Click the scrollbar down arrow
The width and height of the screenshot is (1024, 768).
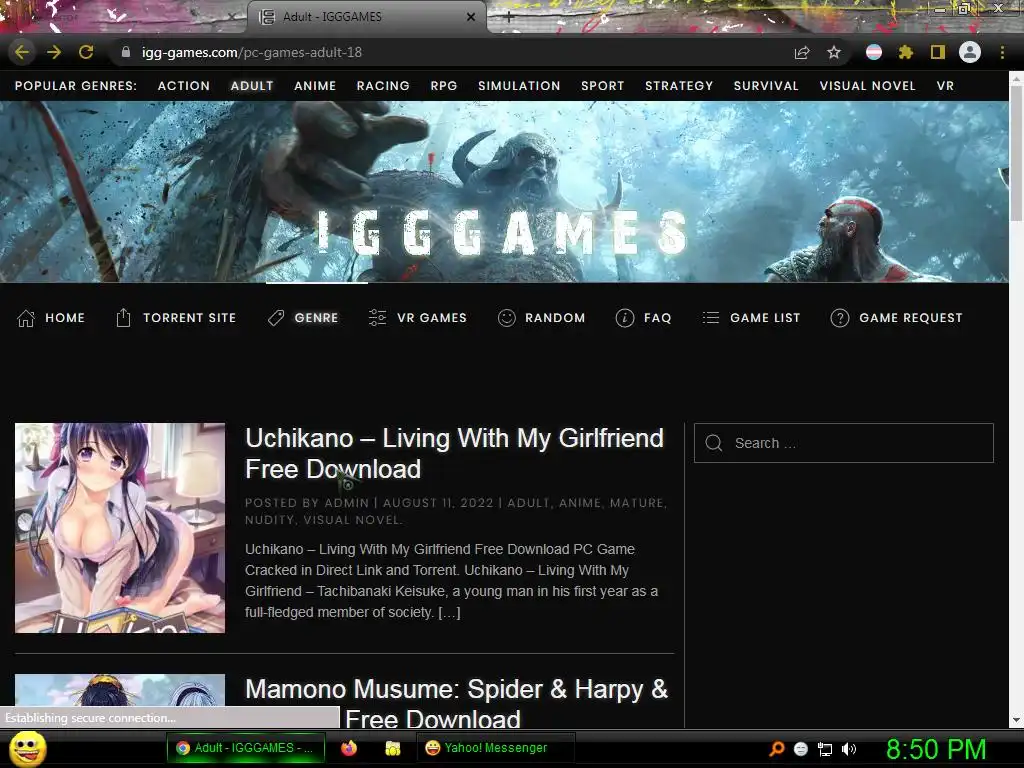point(1016,720)
